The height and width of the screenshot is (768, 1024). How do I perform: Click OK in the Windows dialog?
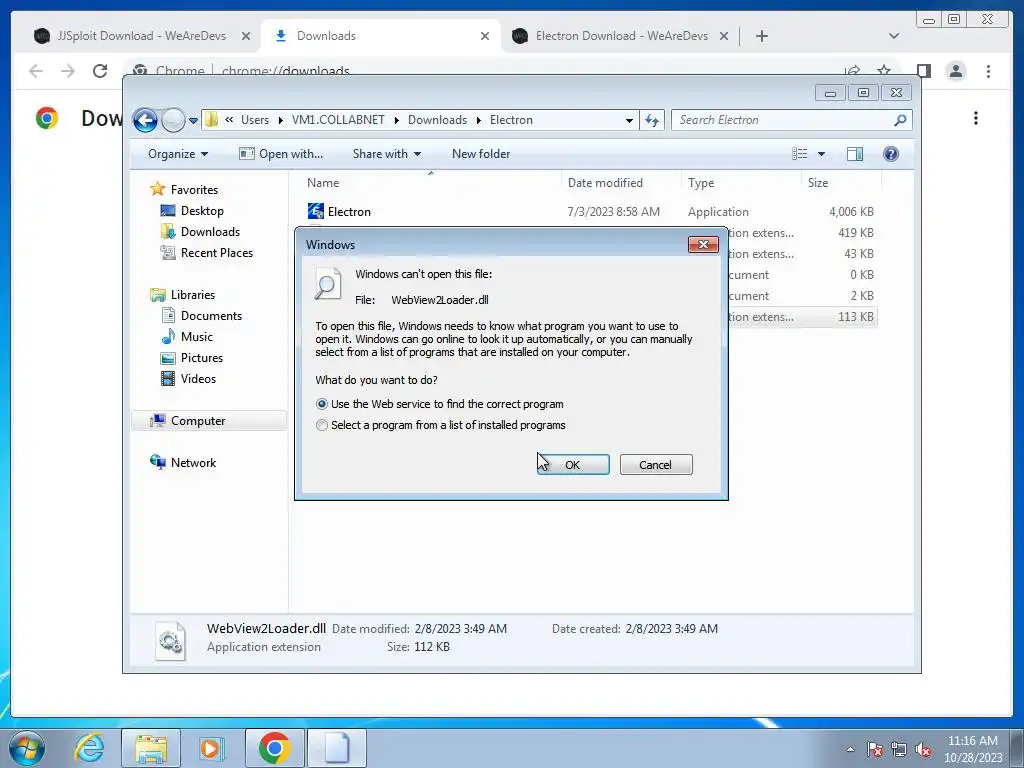pos(573,464)
